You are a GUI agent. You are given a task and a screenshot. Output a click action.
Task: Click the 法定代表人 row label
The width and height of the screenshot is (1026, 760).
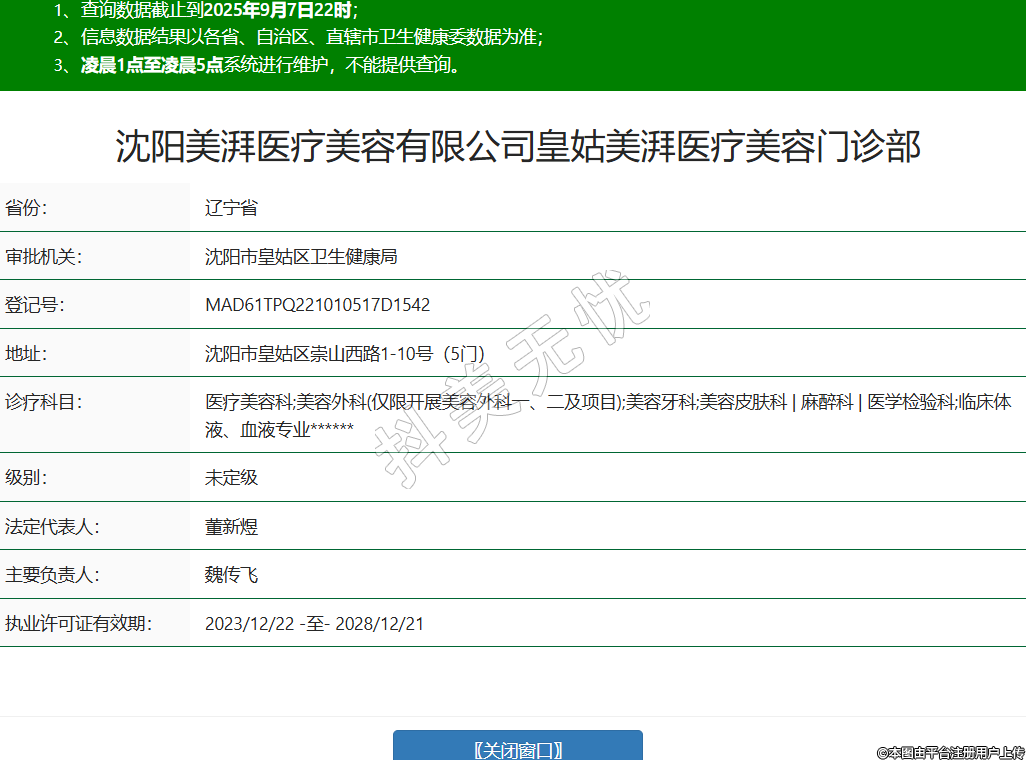click(x=52, y=526)
